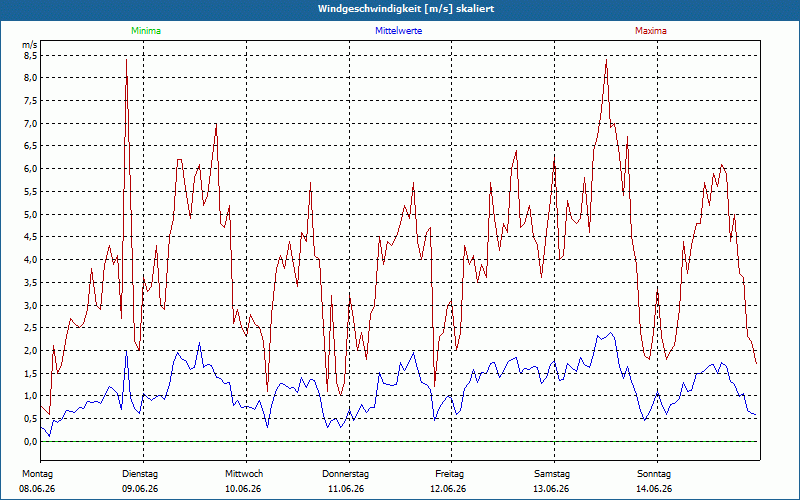The width and height of the screenshot is (800, 500).
Task: Click the 5,5 y-axis value
Action: coord(31,191)
